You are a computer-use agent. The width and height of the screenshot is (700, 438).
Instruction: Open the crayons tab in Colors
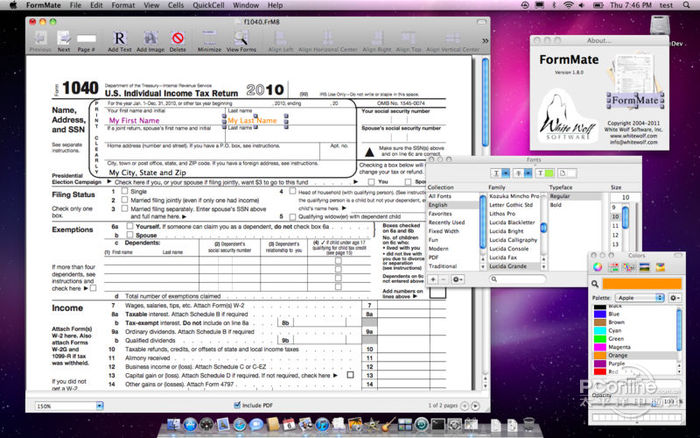(x=660, y=267)
